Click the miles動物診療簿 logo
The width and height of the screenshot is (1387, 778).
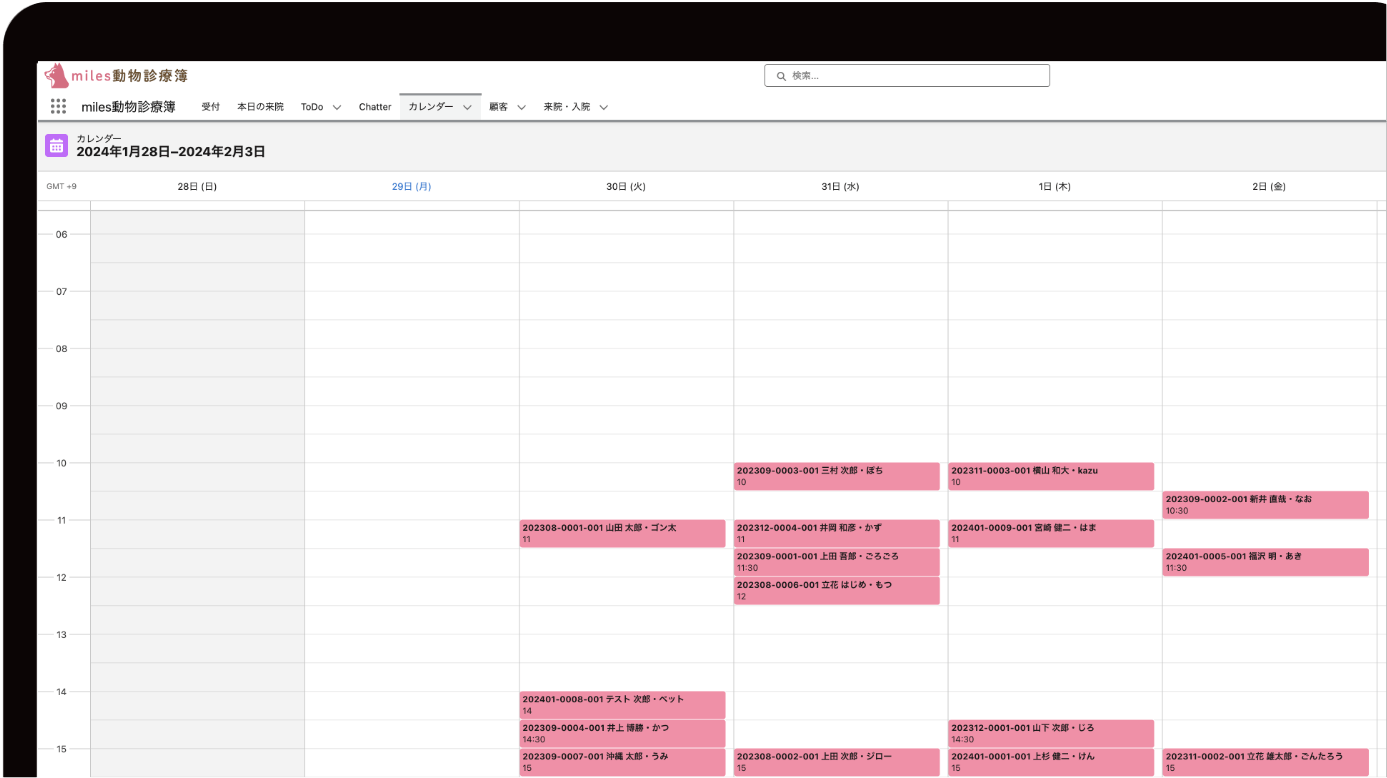116,76
